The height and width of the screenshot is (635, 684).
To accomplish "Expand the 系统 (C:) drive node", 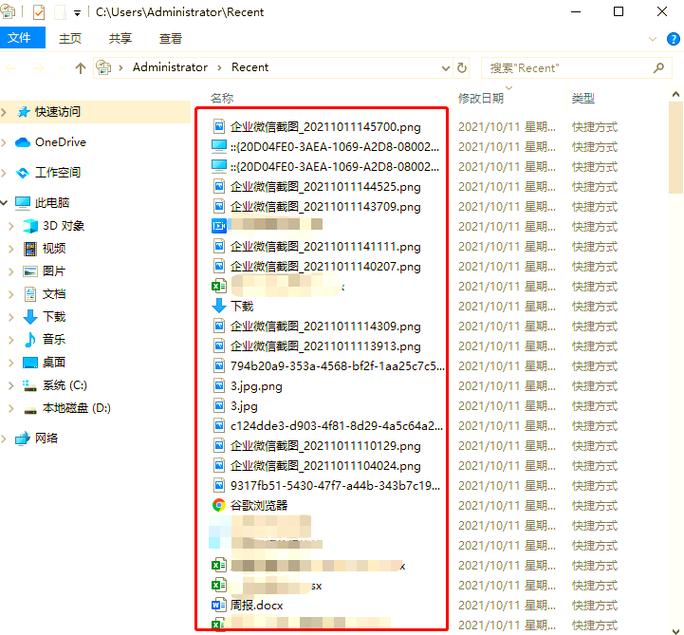I will coord(11,385).
